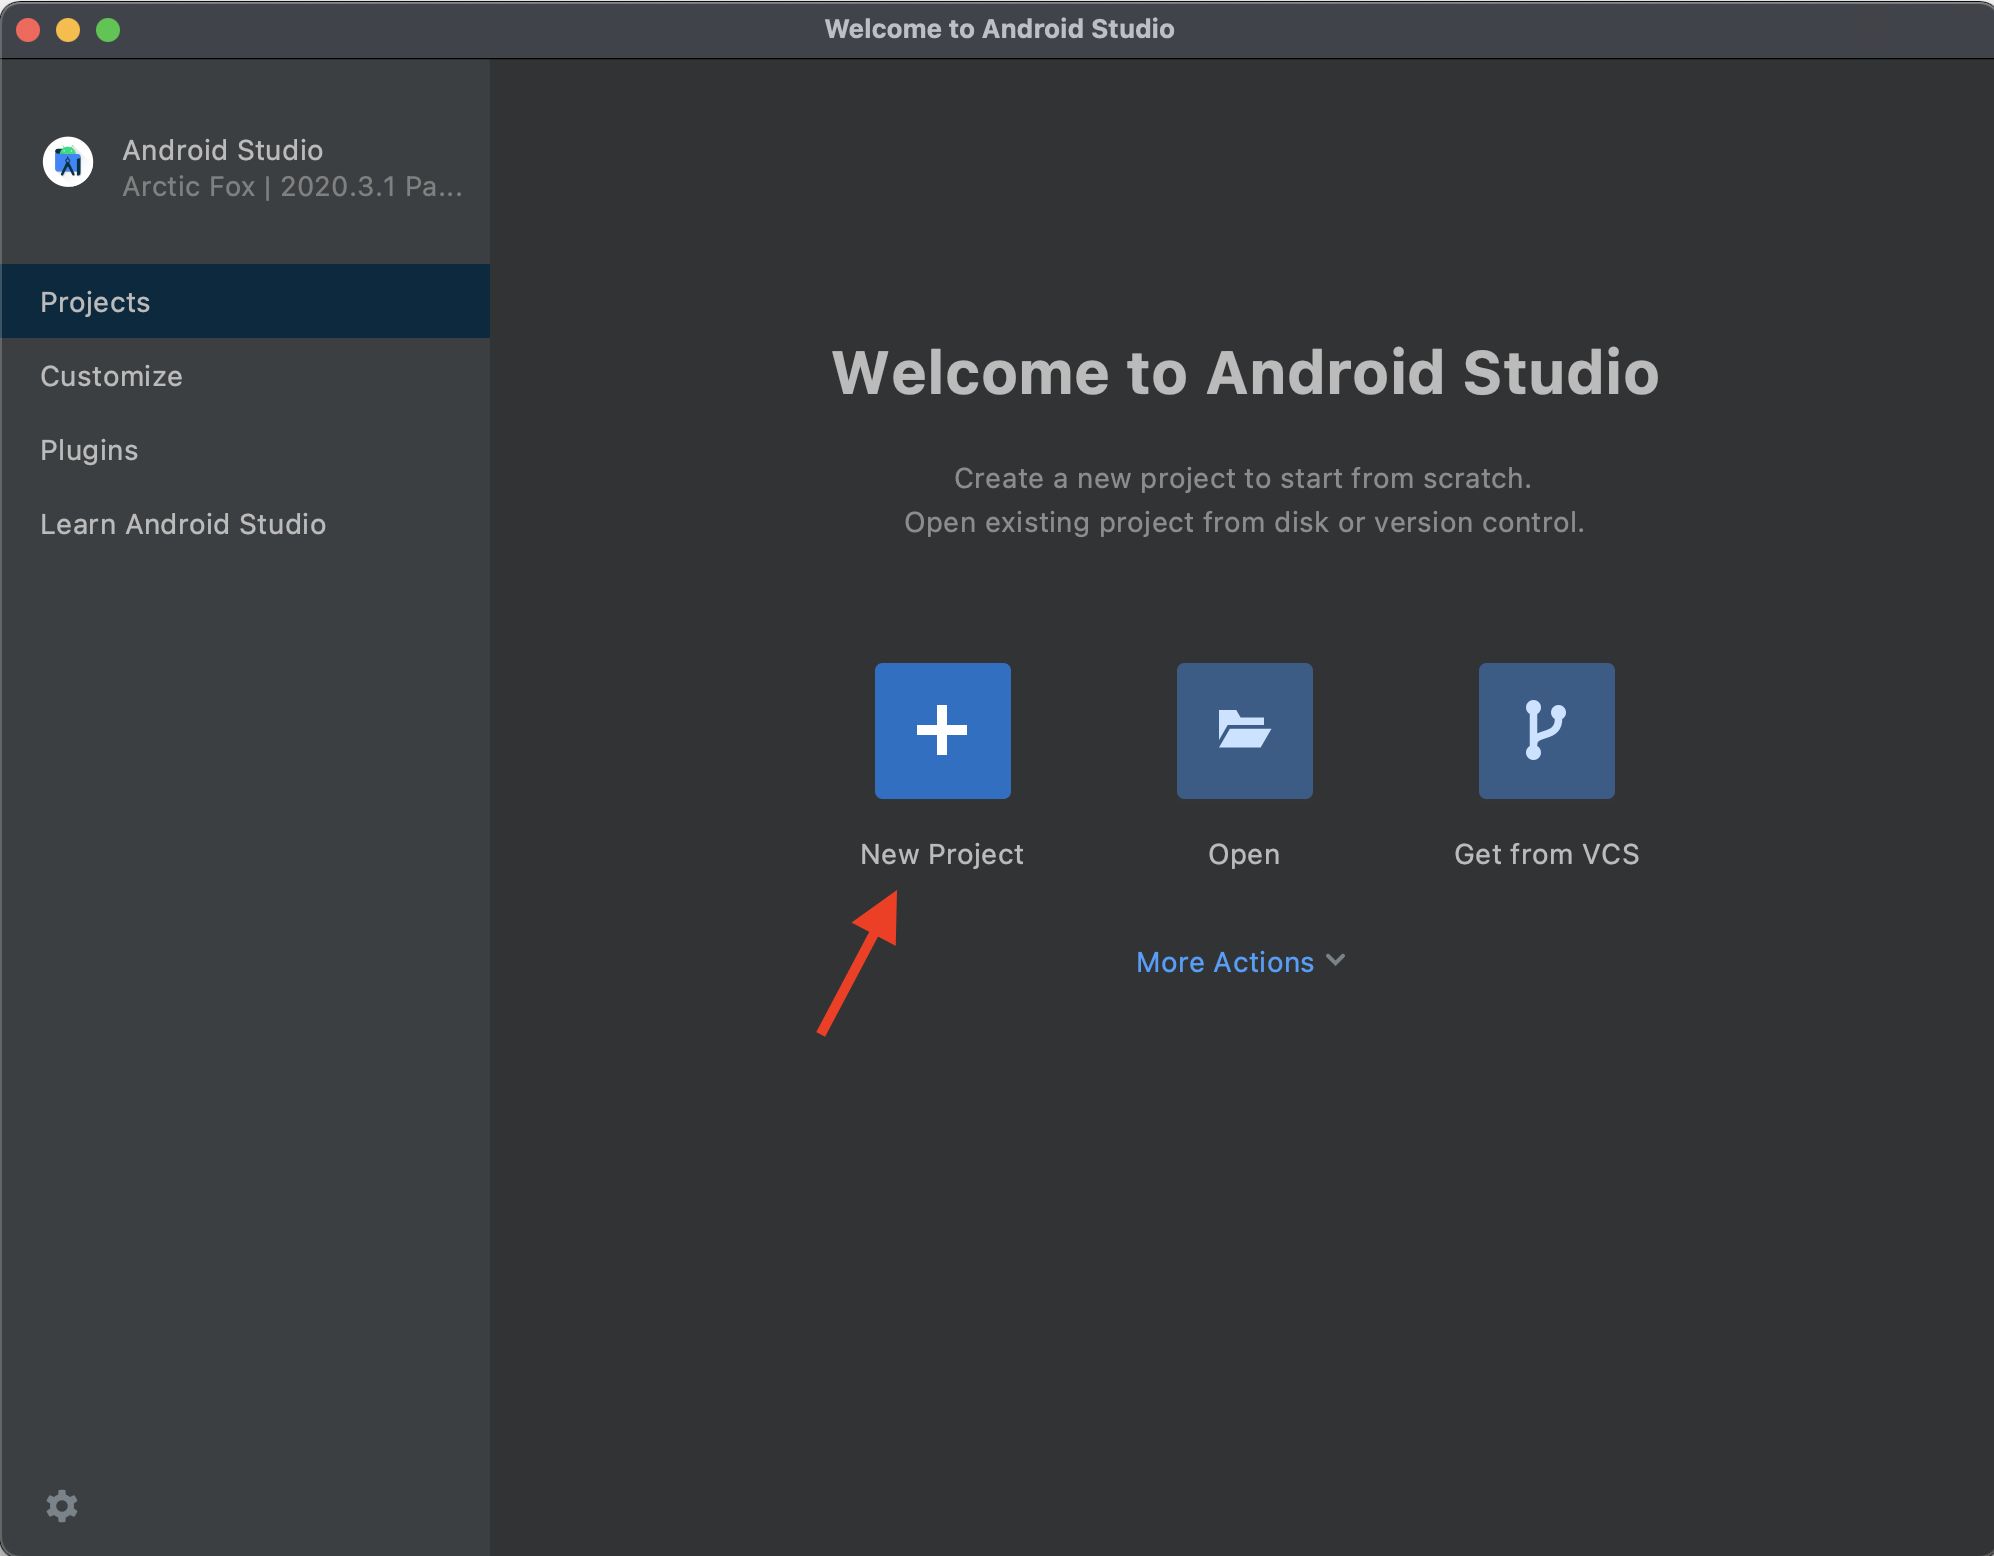The image size is (1994, 1556).
Task: Click the Open label text
Action: coord(1244,855)
